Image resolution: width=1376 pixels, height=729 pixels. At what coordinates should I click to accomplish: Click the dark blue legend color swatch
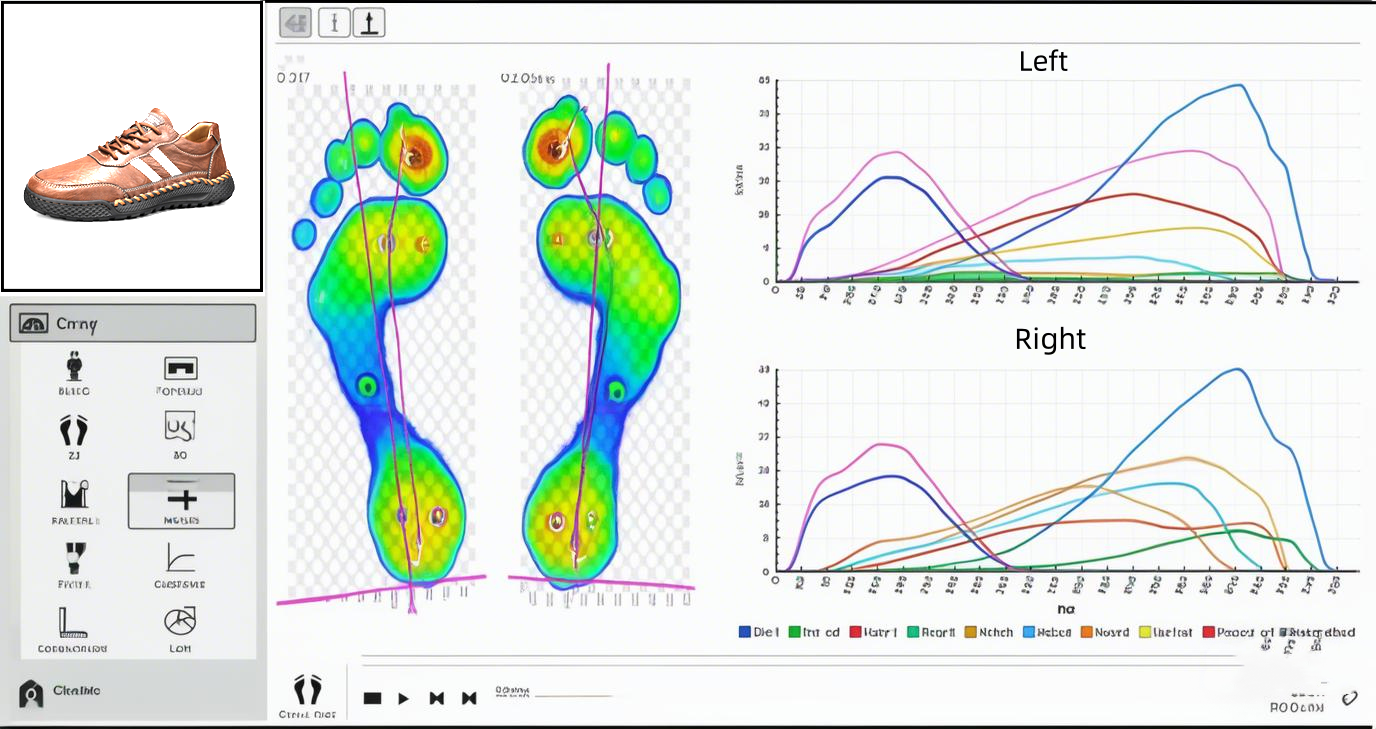pyautogui.click(x=744, y=632)
